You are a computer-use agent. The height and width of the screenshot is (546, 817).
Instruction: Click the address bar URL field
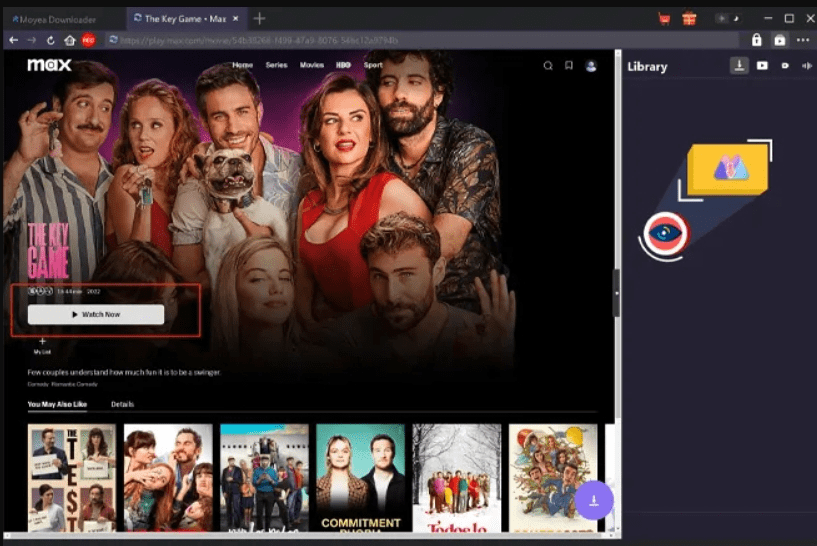422,40
